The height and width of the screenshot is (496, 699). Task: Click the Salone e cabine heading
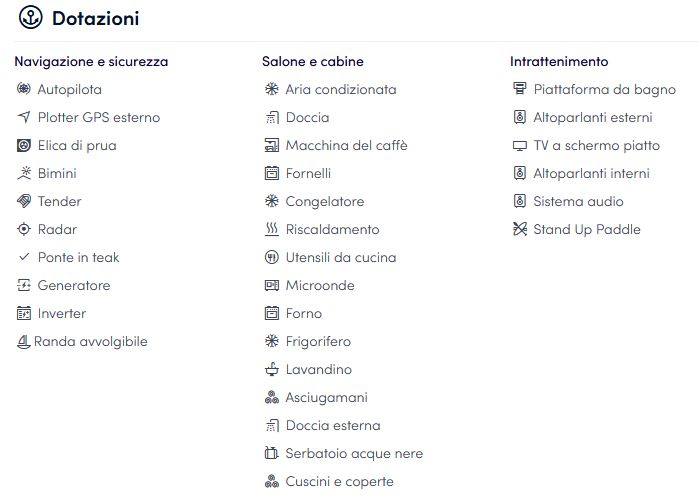(313, 61)
